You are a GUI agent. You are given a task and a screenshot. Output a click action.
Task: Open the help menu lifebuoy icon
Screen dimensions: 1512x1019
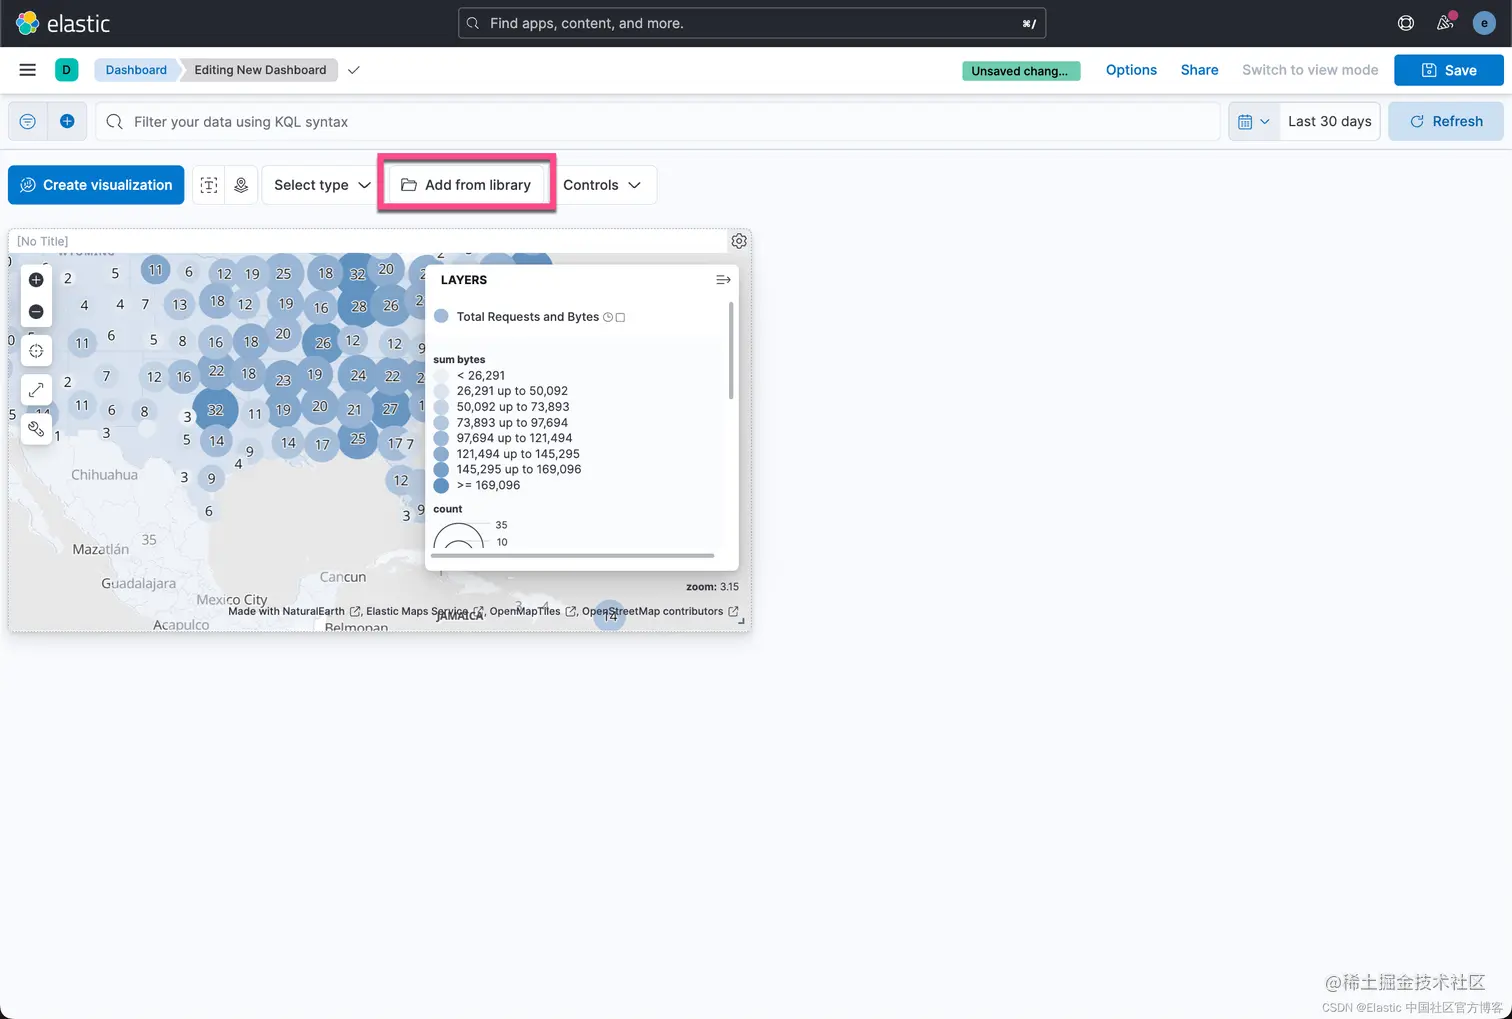(x=1406, y=23)
